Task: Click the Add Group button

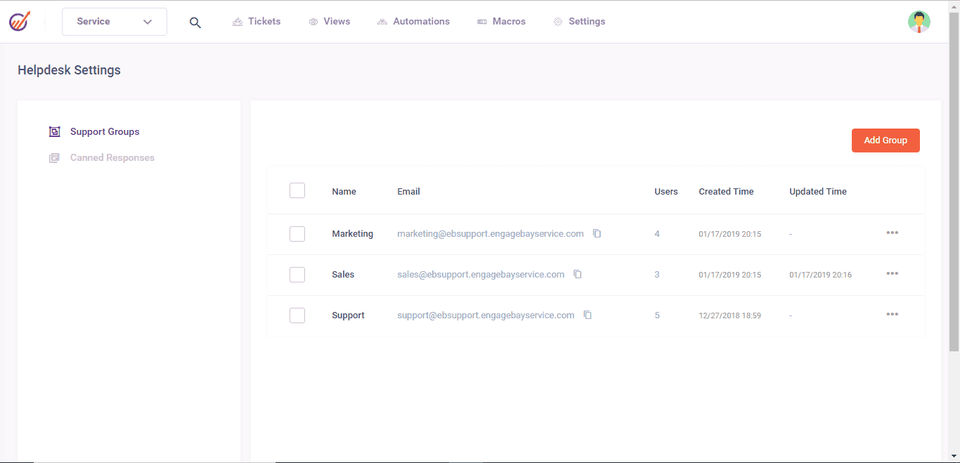Action: (x=885, y=141)
